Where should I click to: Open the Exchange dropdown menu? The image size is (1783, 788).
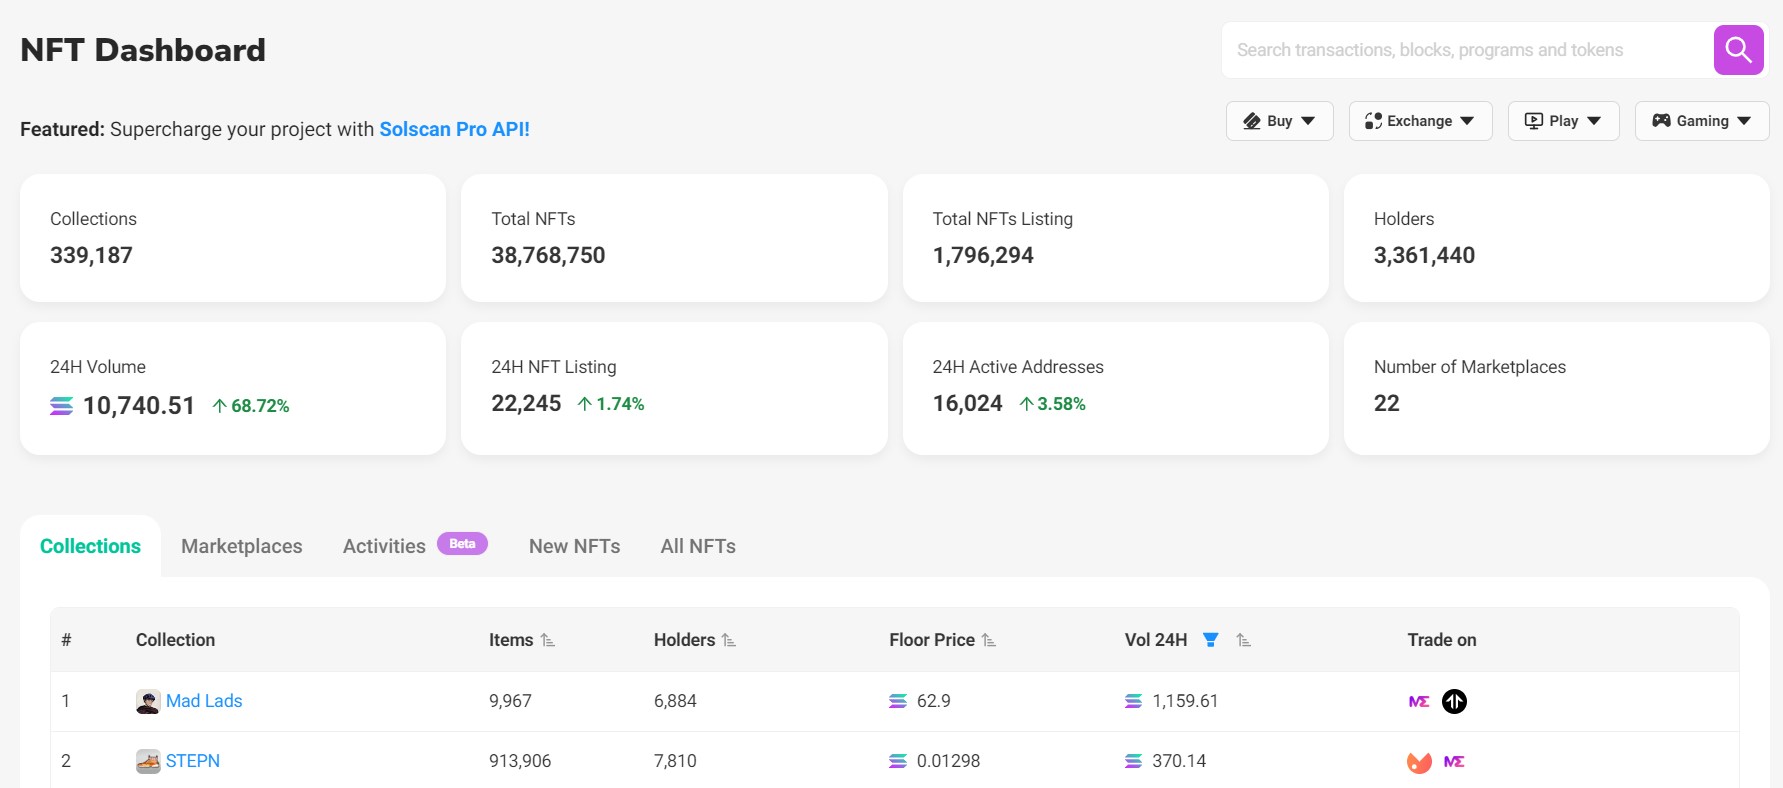tap(1420, 121)
